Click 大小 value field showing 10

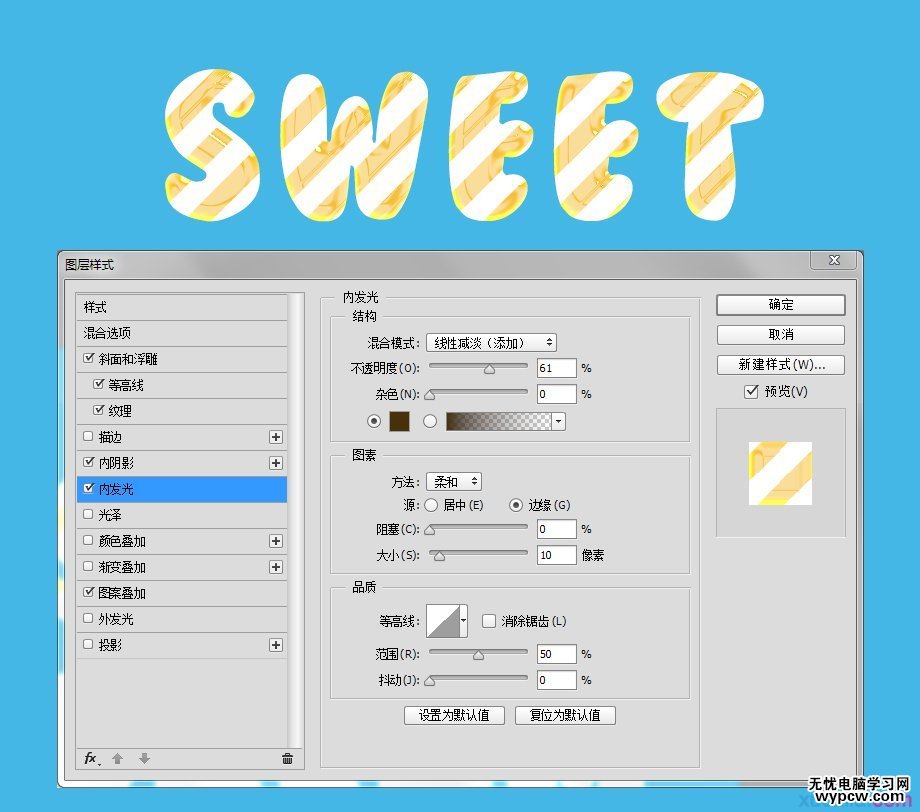557,554
